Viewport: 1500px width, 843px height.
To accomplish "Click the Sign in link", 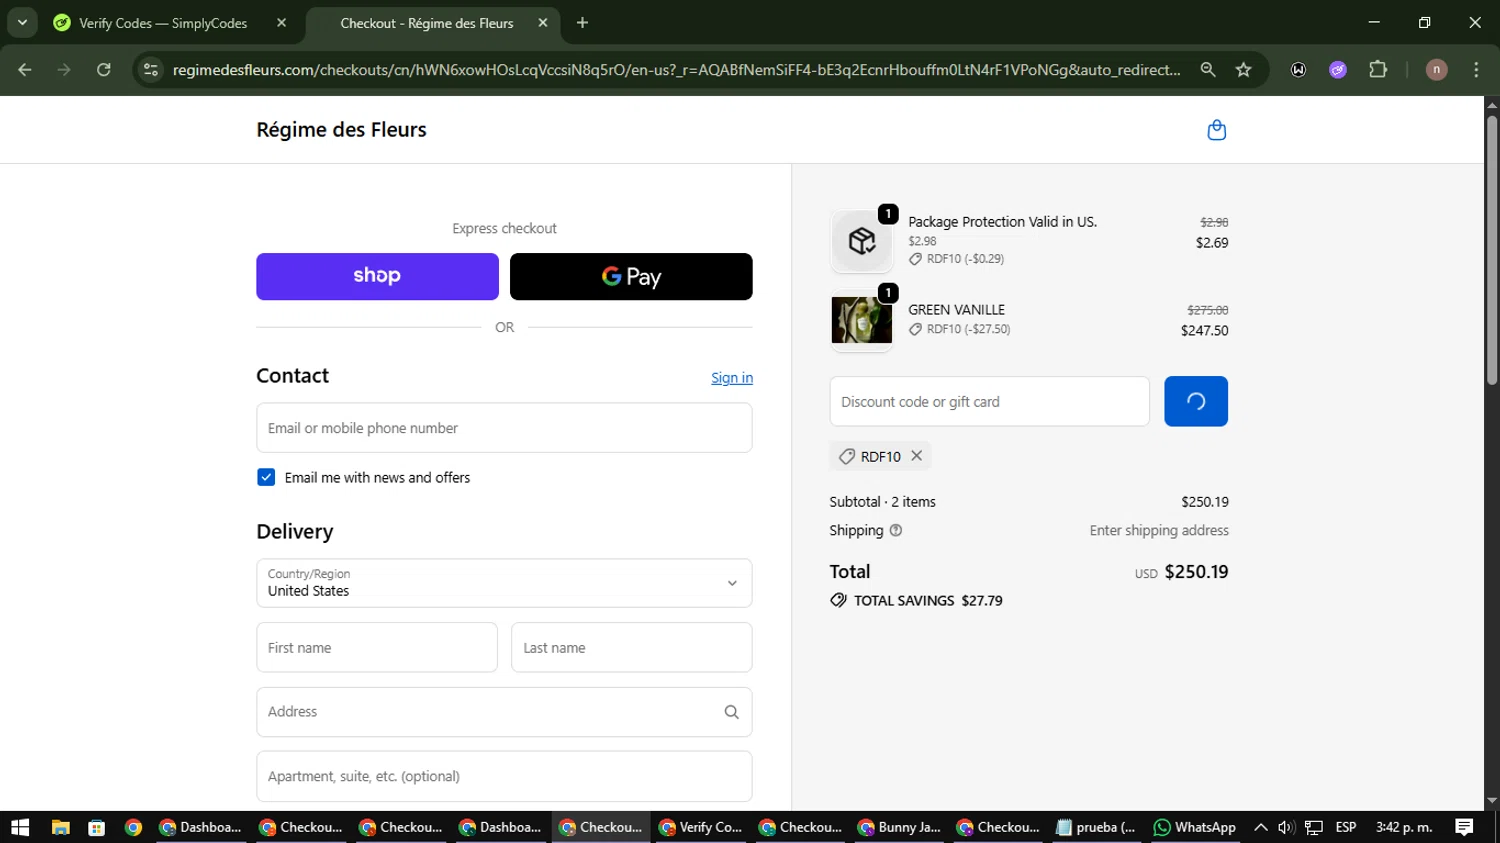I will (732, 378).
